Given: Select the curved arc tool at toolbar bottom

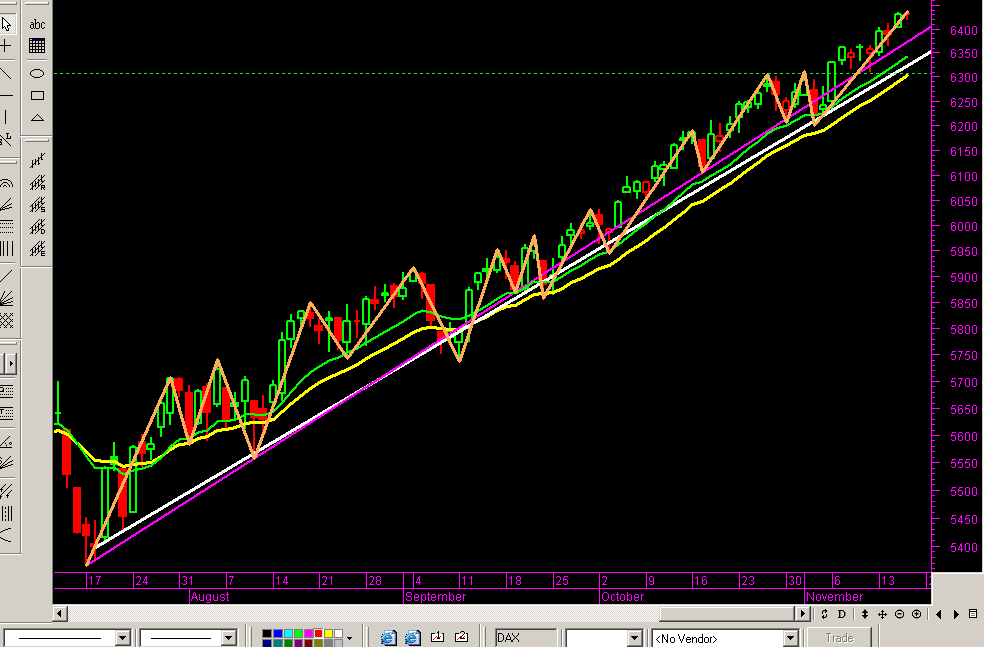Looking at the screenshot, I should (6, 535).
